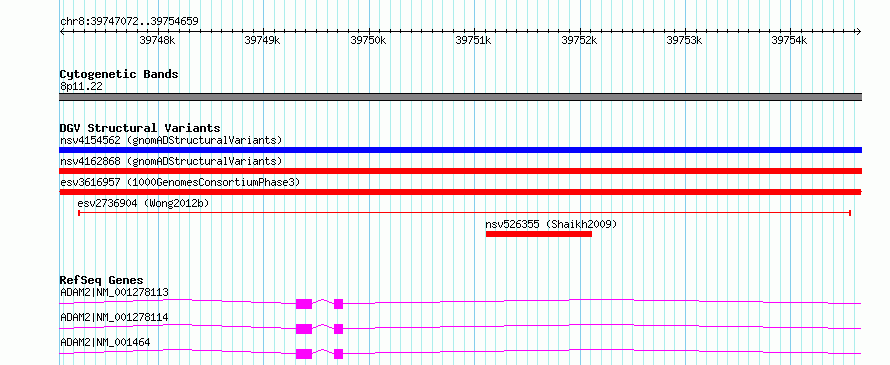Click the ruler's left arrow end
Viewport: 890px width, 365px height.
click(62, 32)
